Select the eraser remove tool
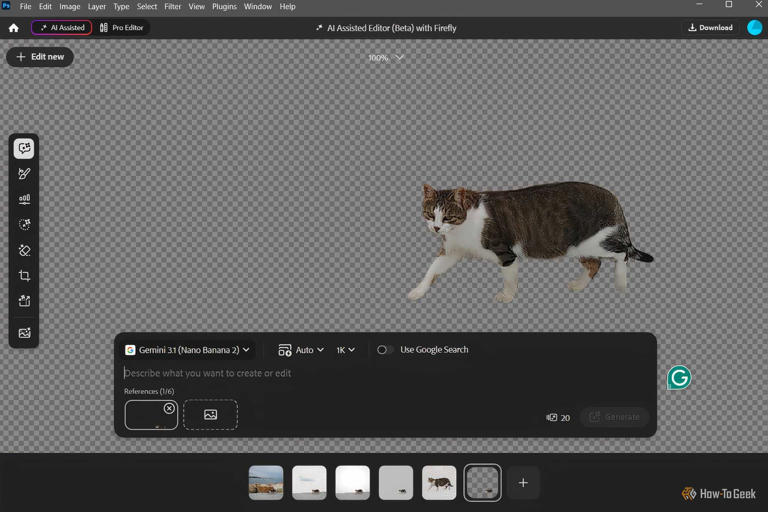 click(x=24, y=250)
